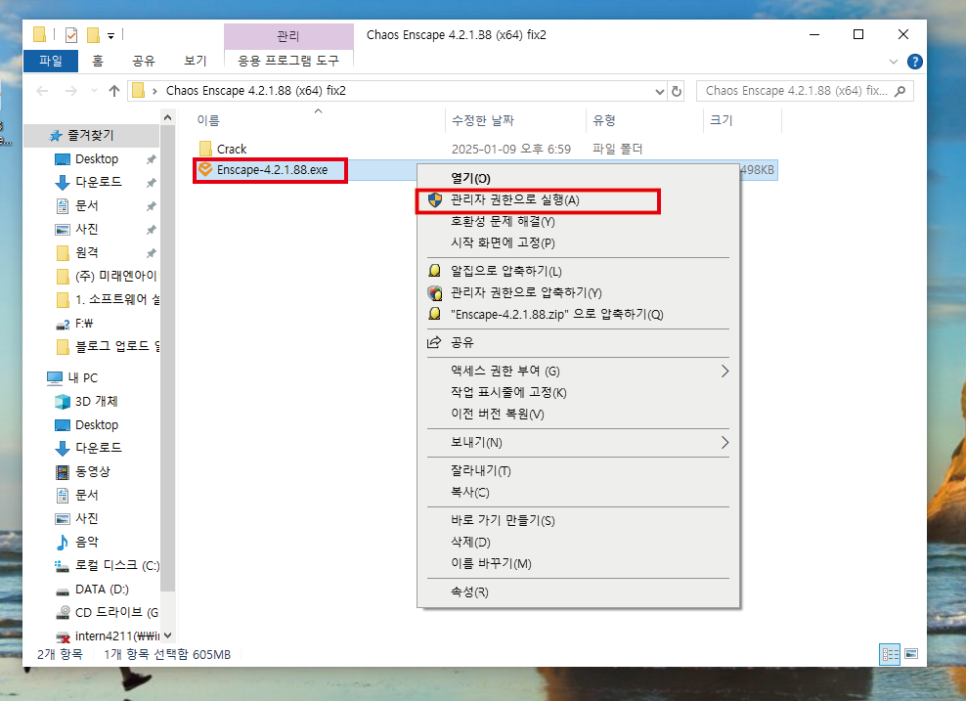
Task: Click the search magnifier icon
Action: pos(900,91)
